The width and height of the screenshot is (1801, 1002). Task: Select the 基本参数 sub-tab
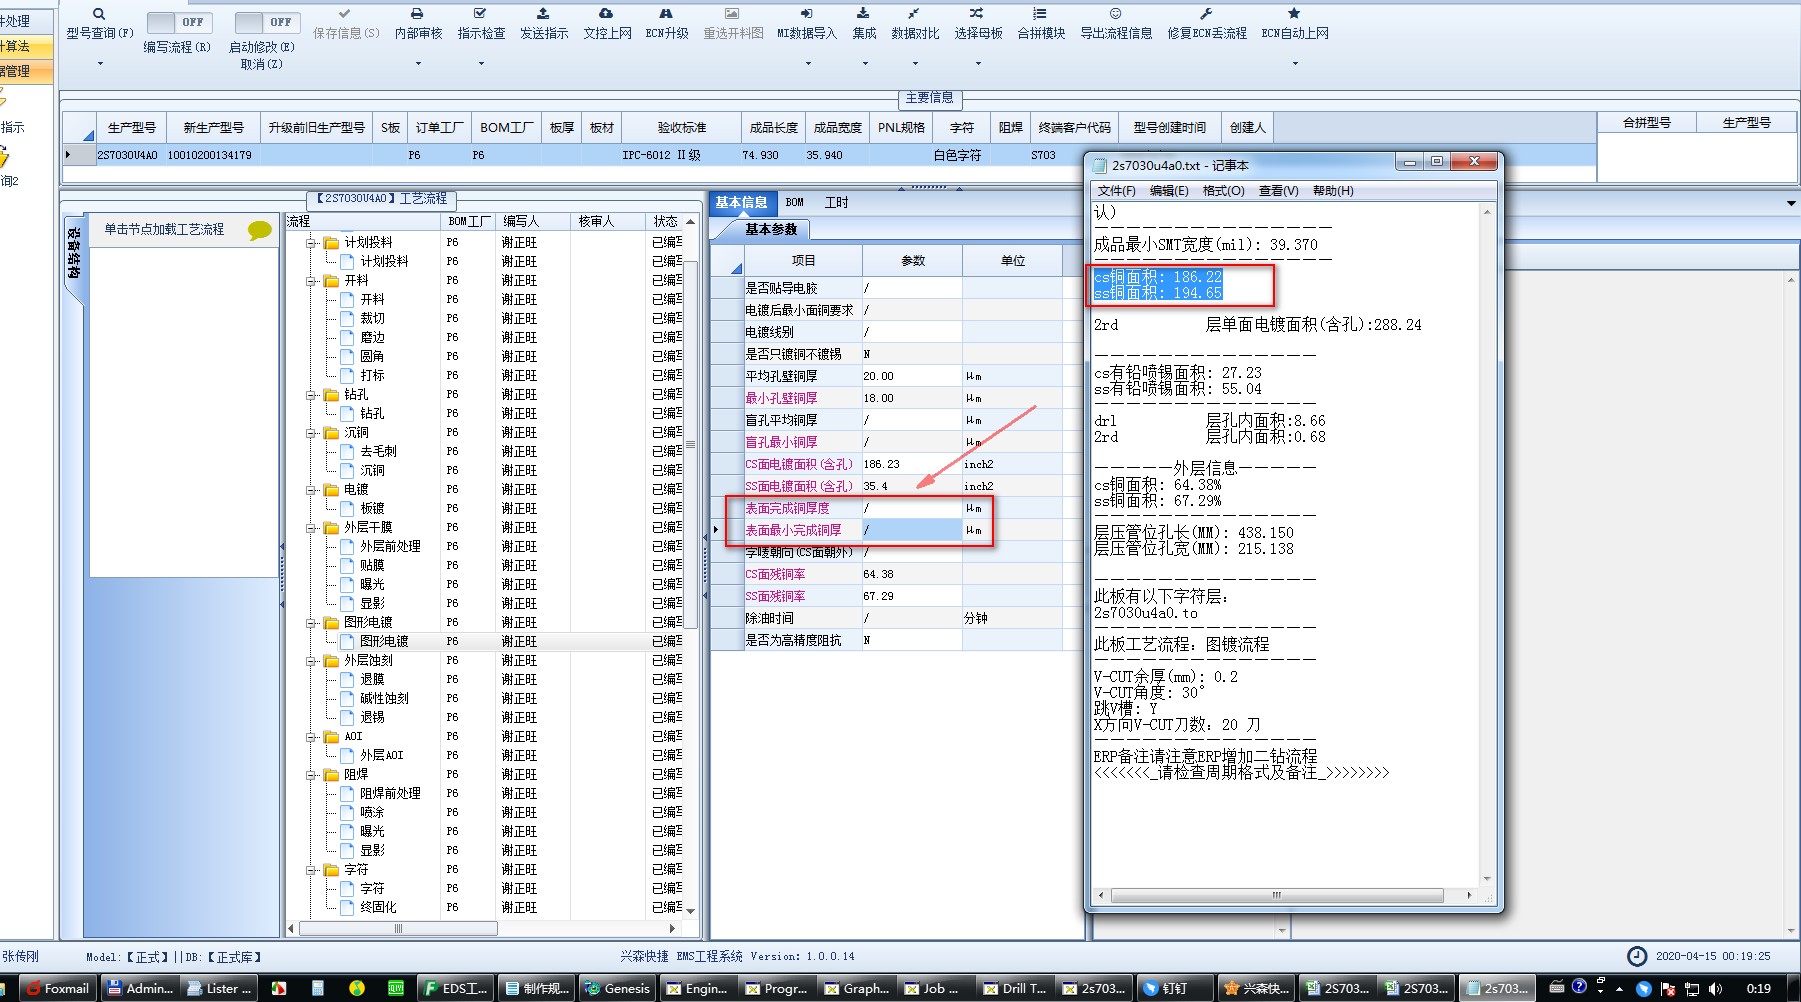point(770,230)
